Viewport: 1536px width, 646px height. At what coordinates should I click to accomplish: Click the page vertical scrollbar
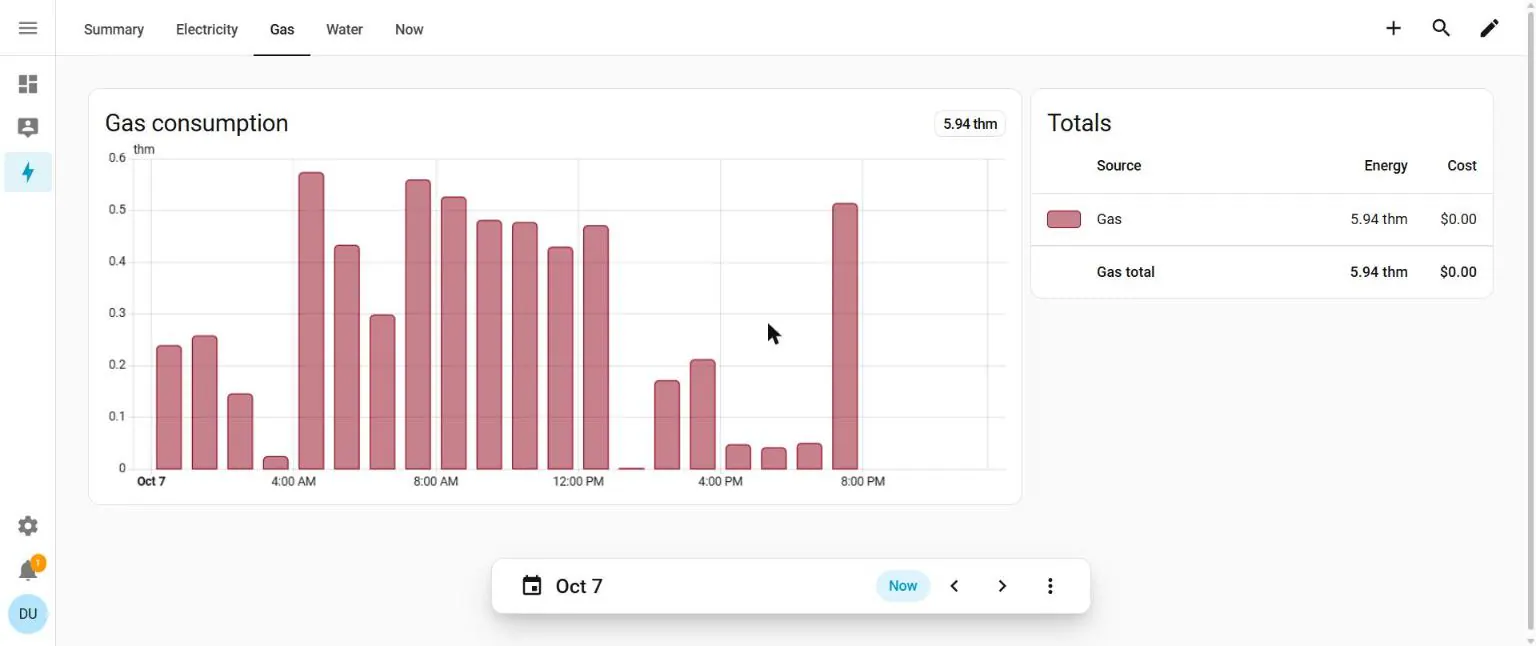pos(1530,320)
